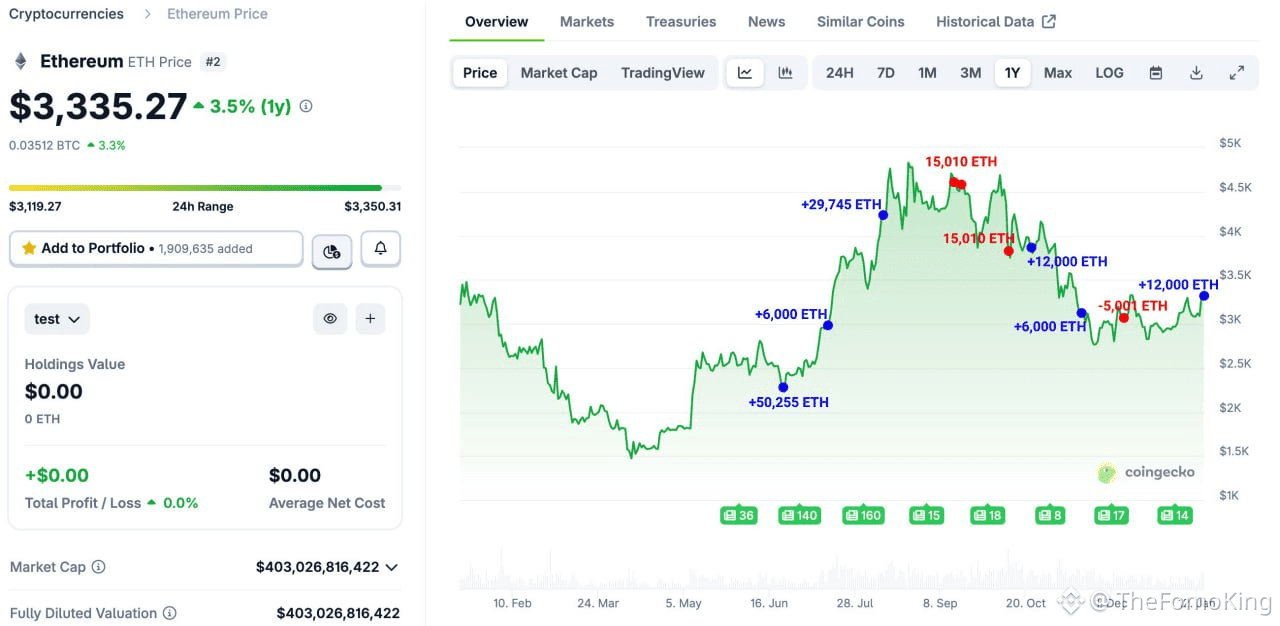
Task: Follow the Cryptocurrencies breadcrumb link
Action: pyautogui.click(x=66, y=14)
